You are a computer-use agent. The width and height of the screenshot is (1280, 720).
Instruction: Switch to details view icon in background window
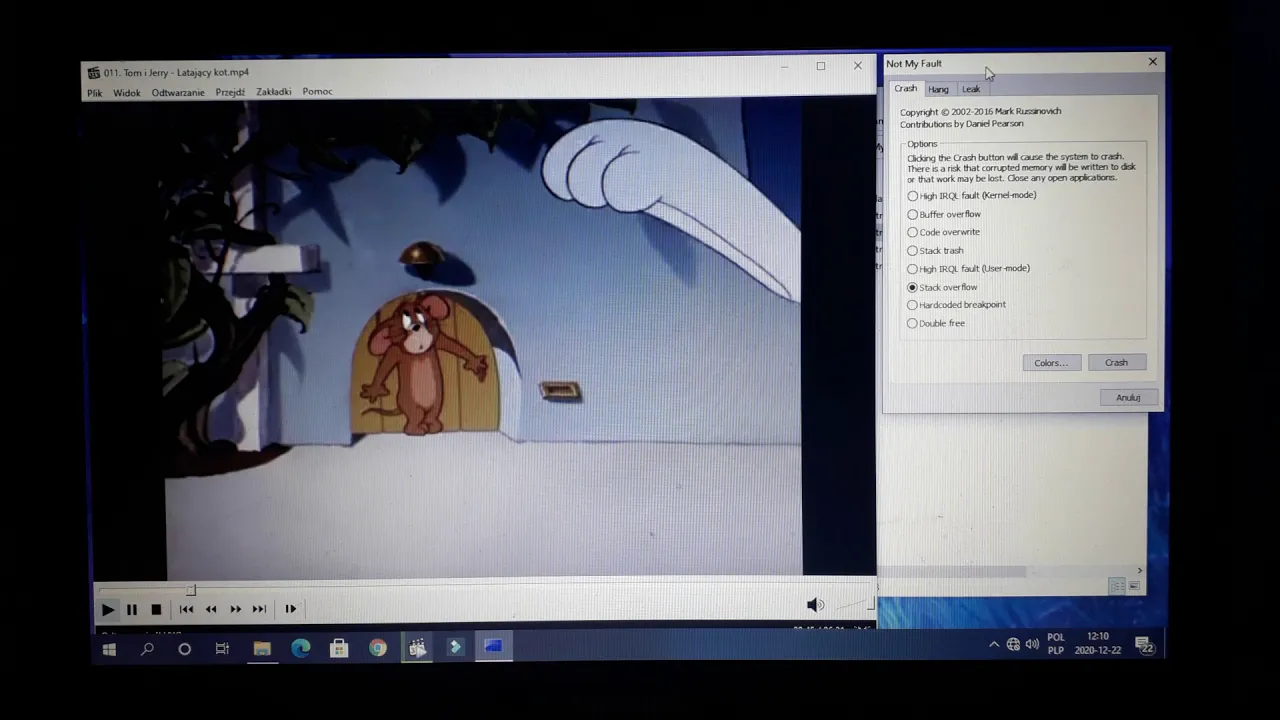[1117, 586]
